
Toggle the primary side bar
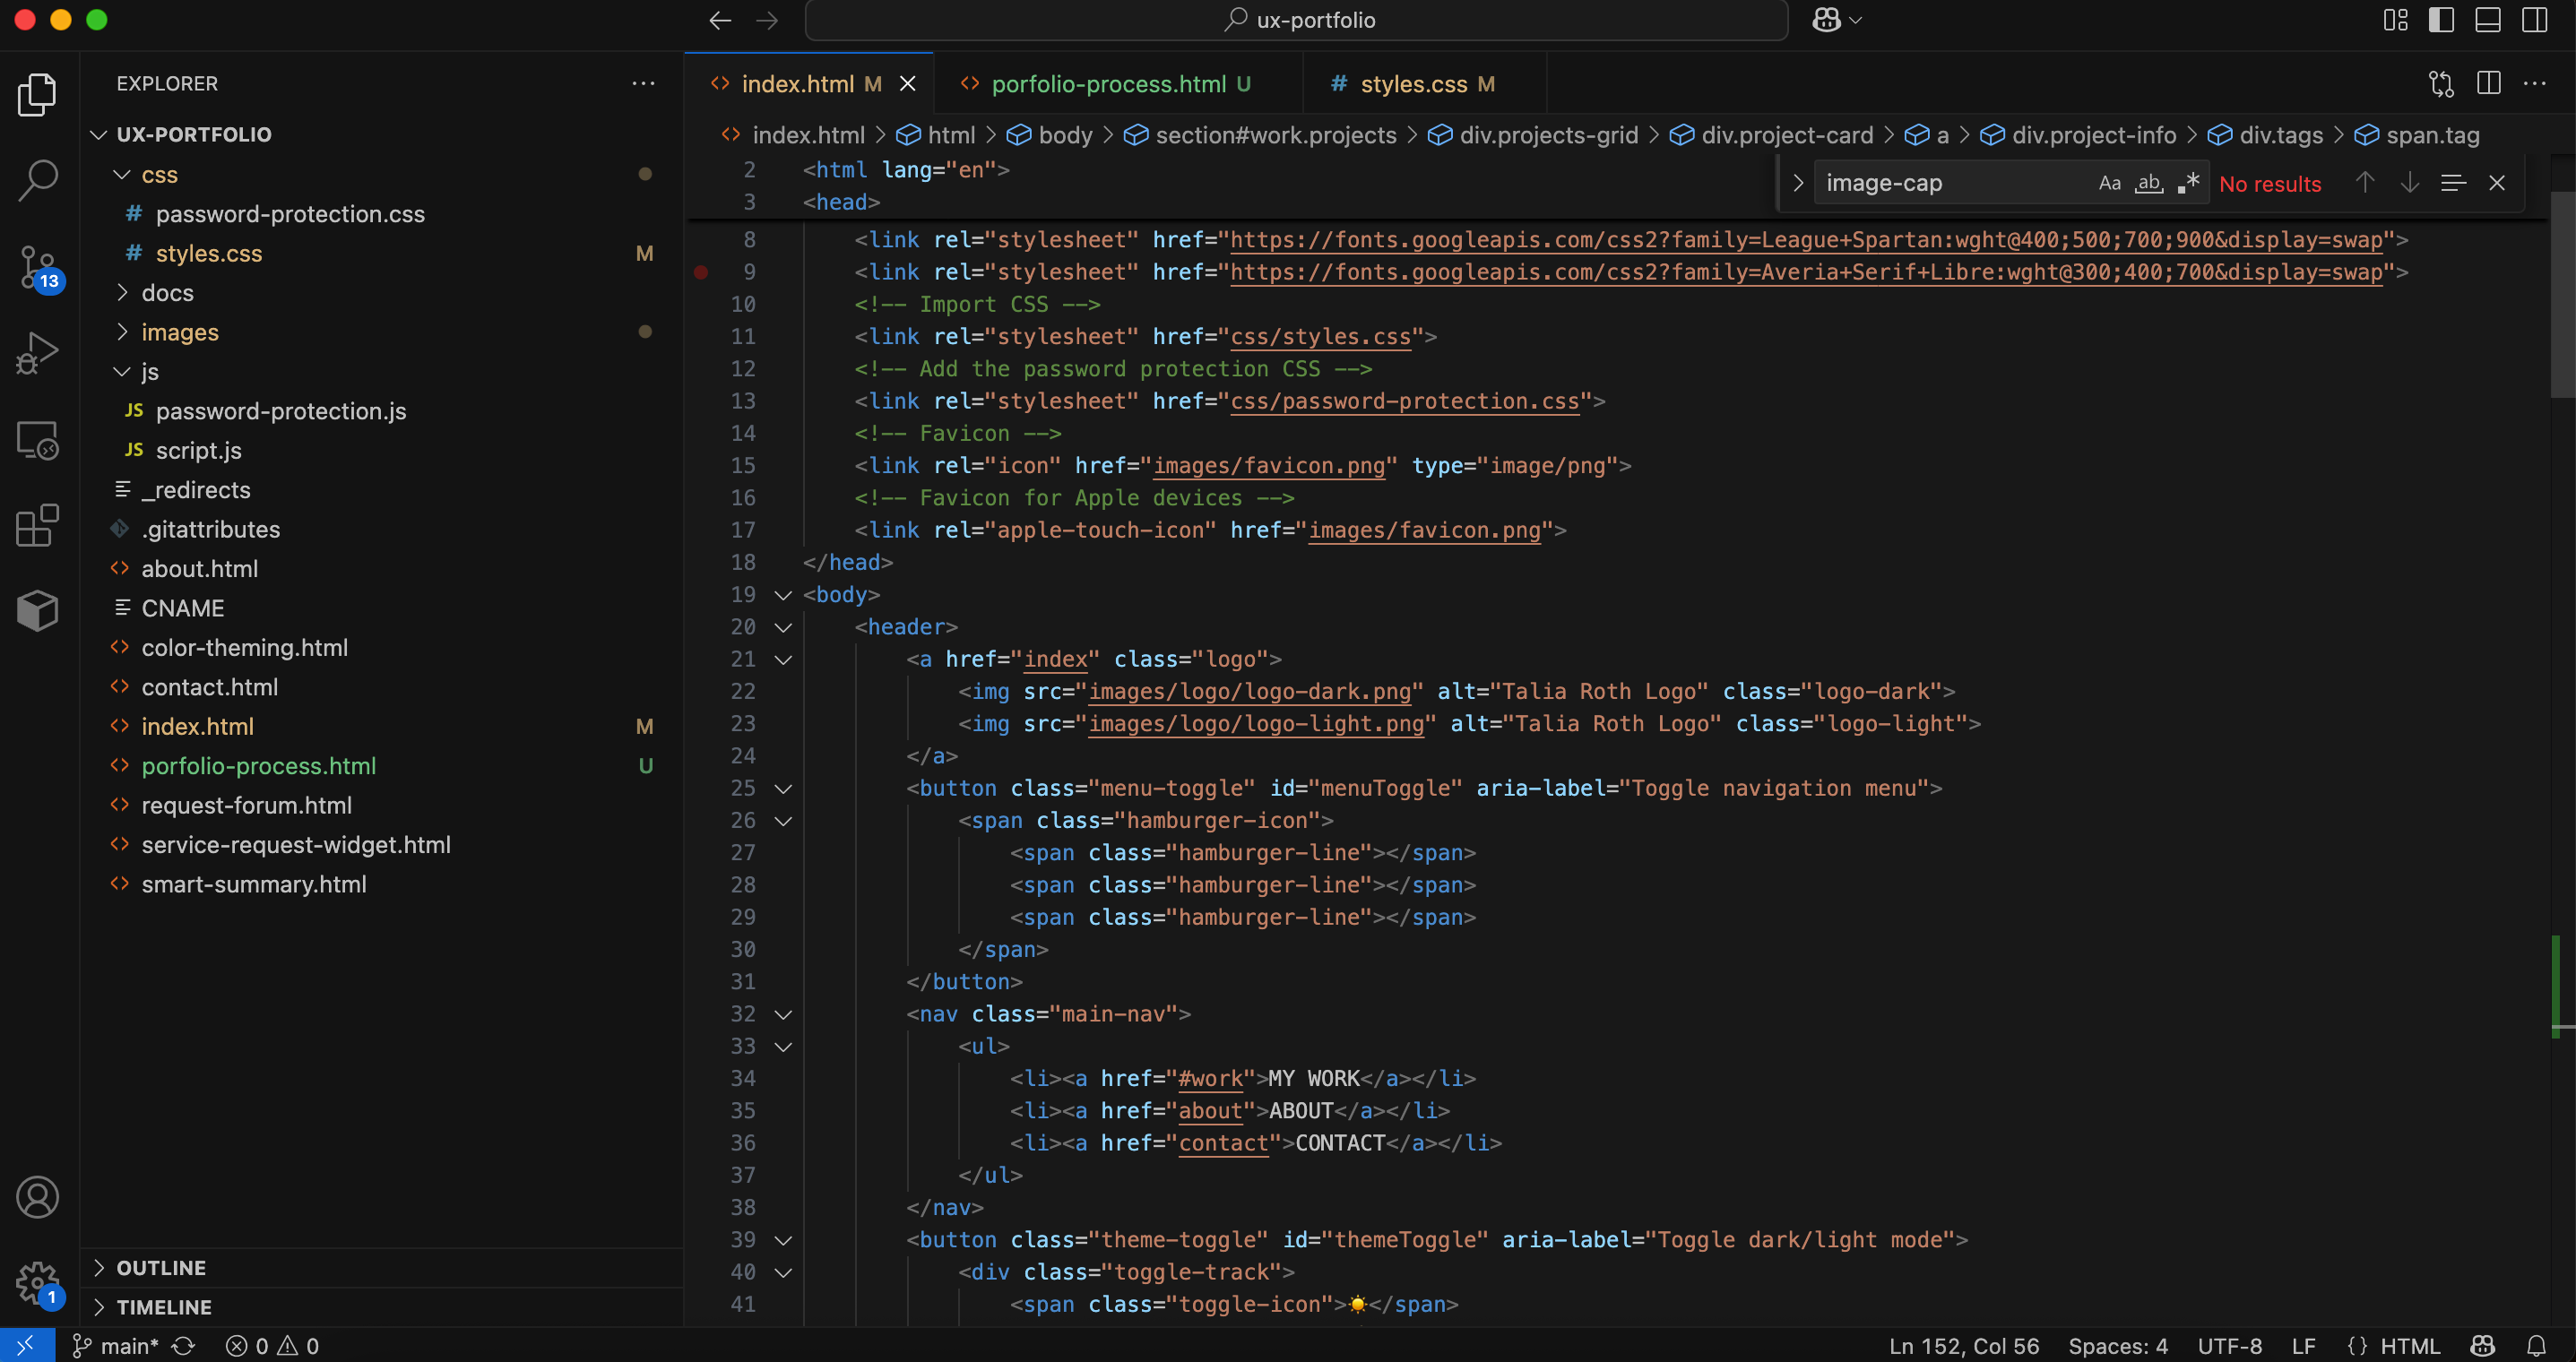point(2442,20)
